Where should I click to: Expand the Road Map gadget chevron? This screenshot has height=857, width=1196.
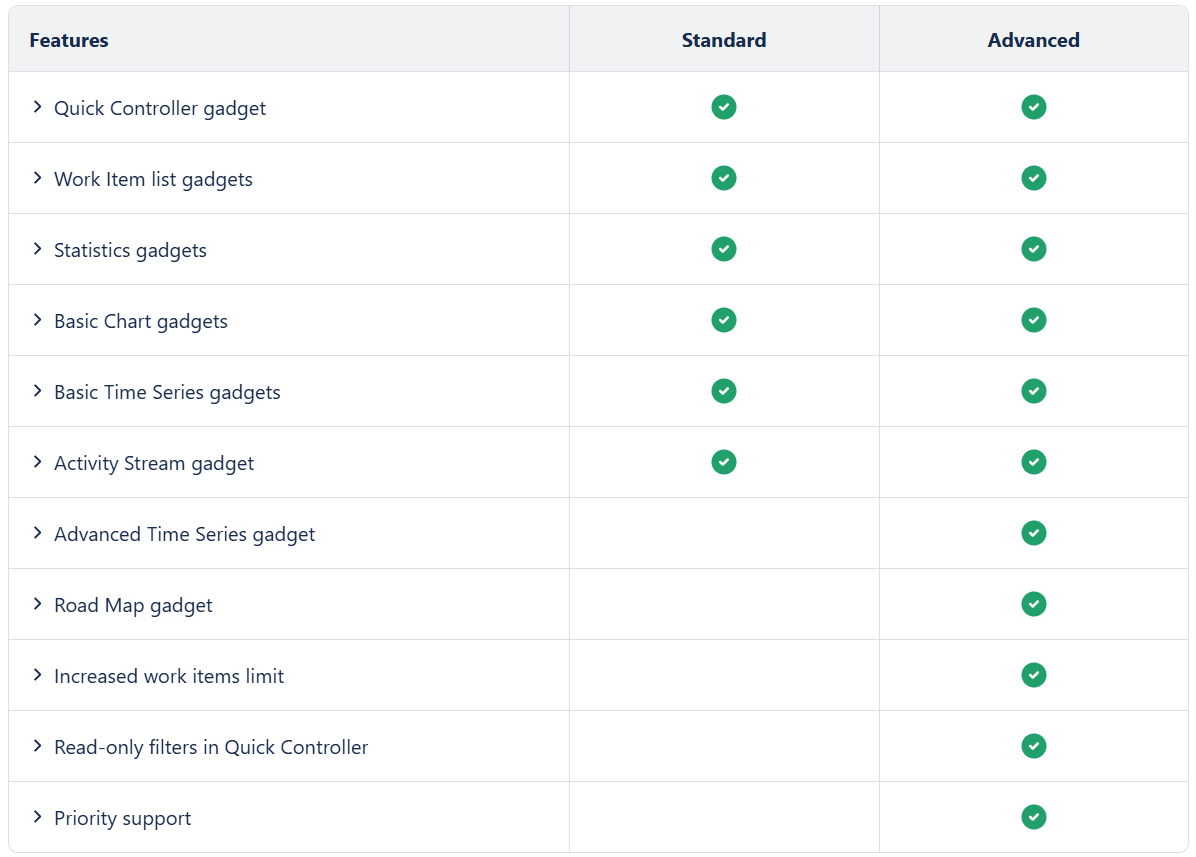(x=37, y=604)
